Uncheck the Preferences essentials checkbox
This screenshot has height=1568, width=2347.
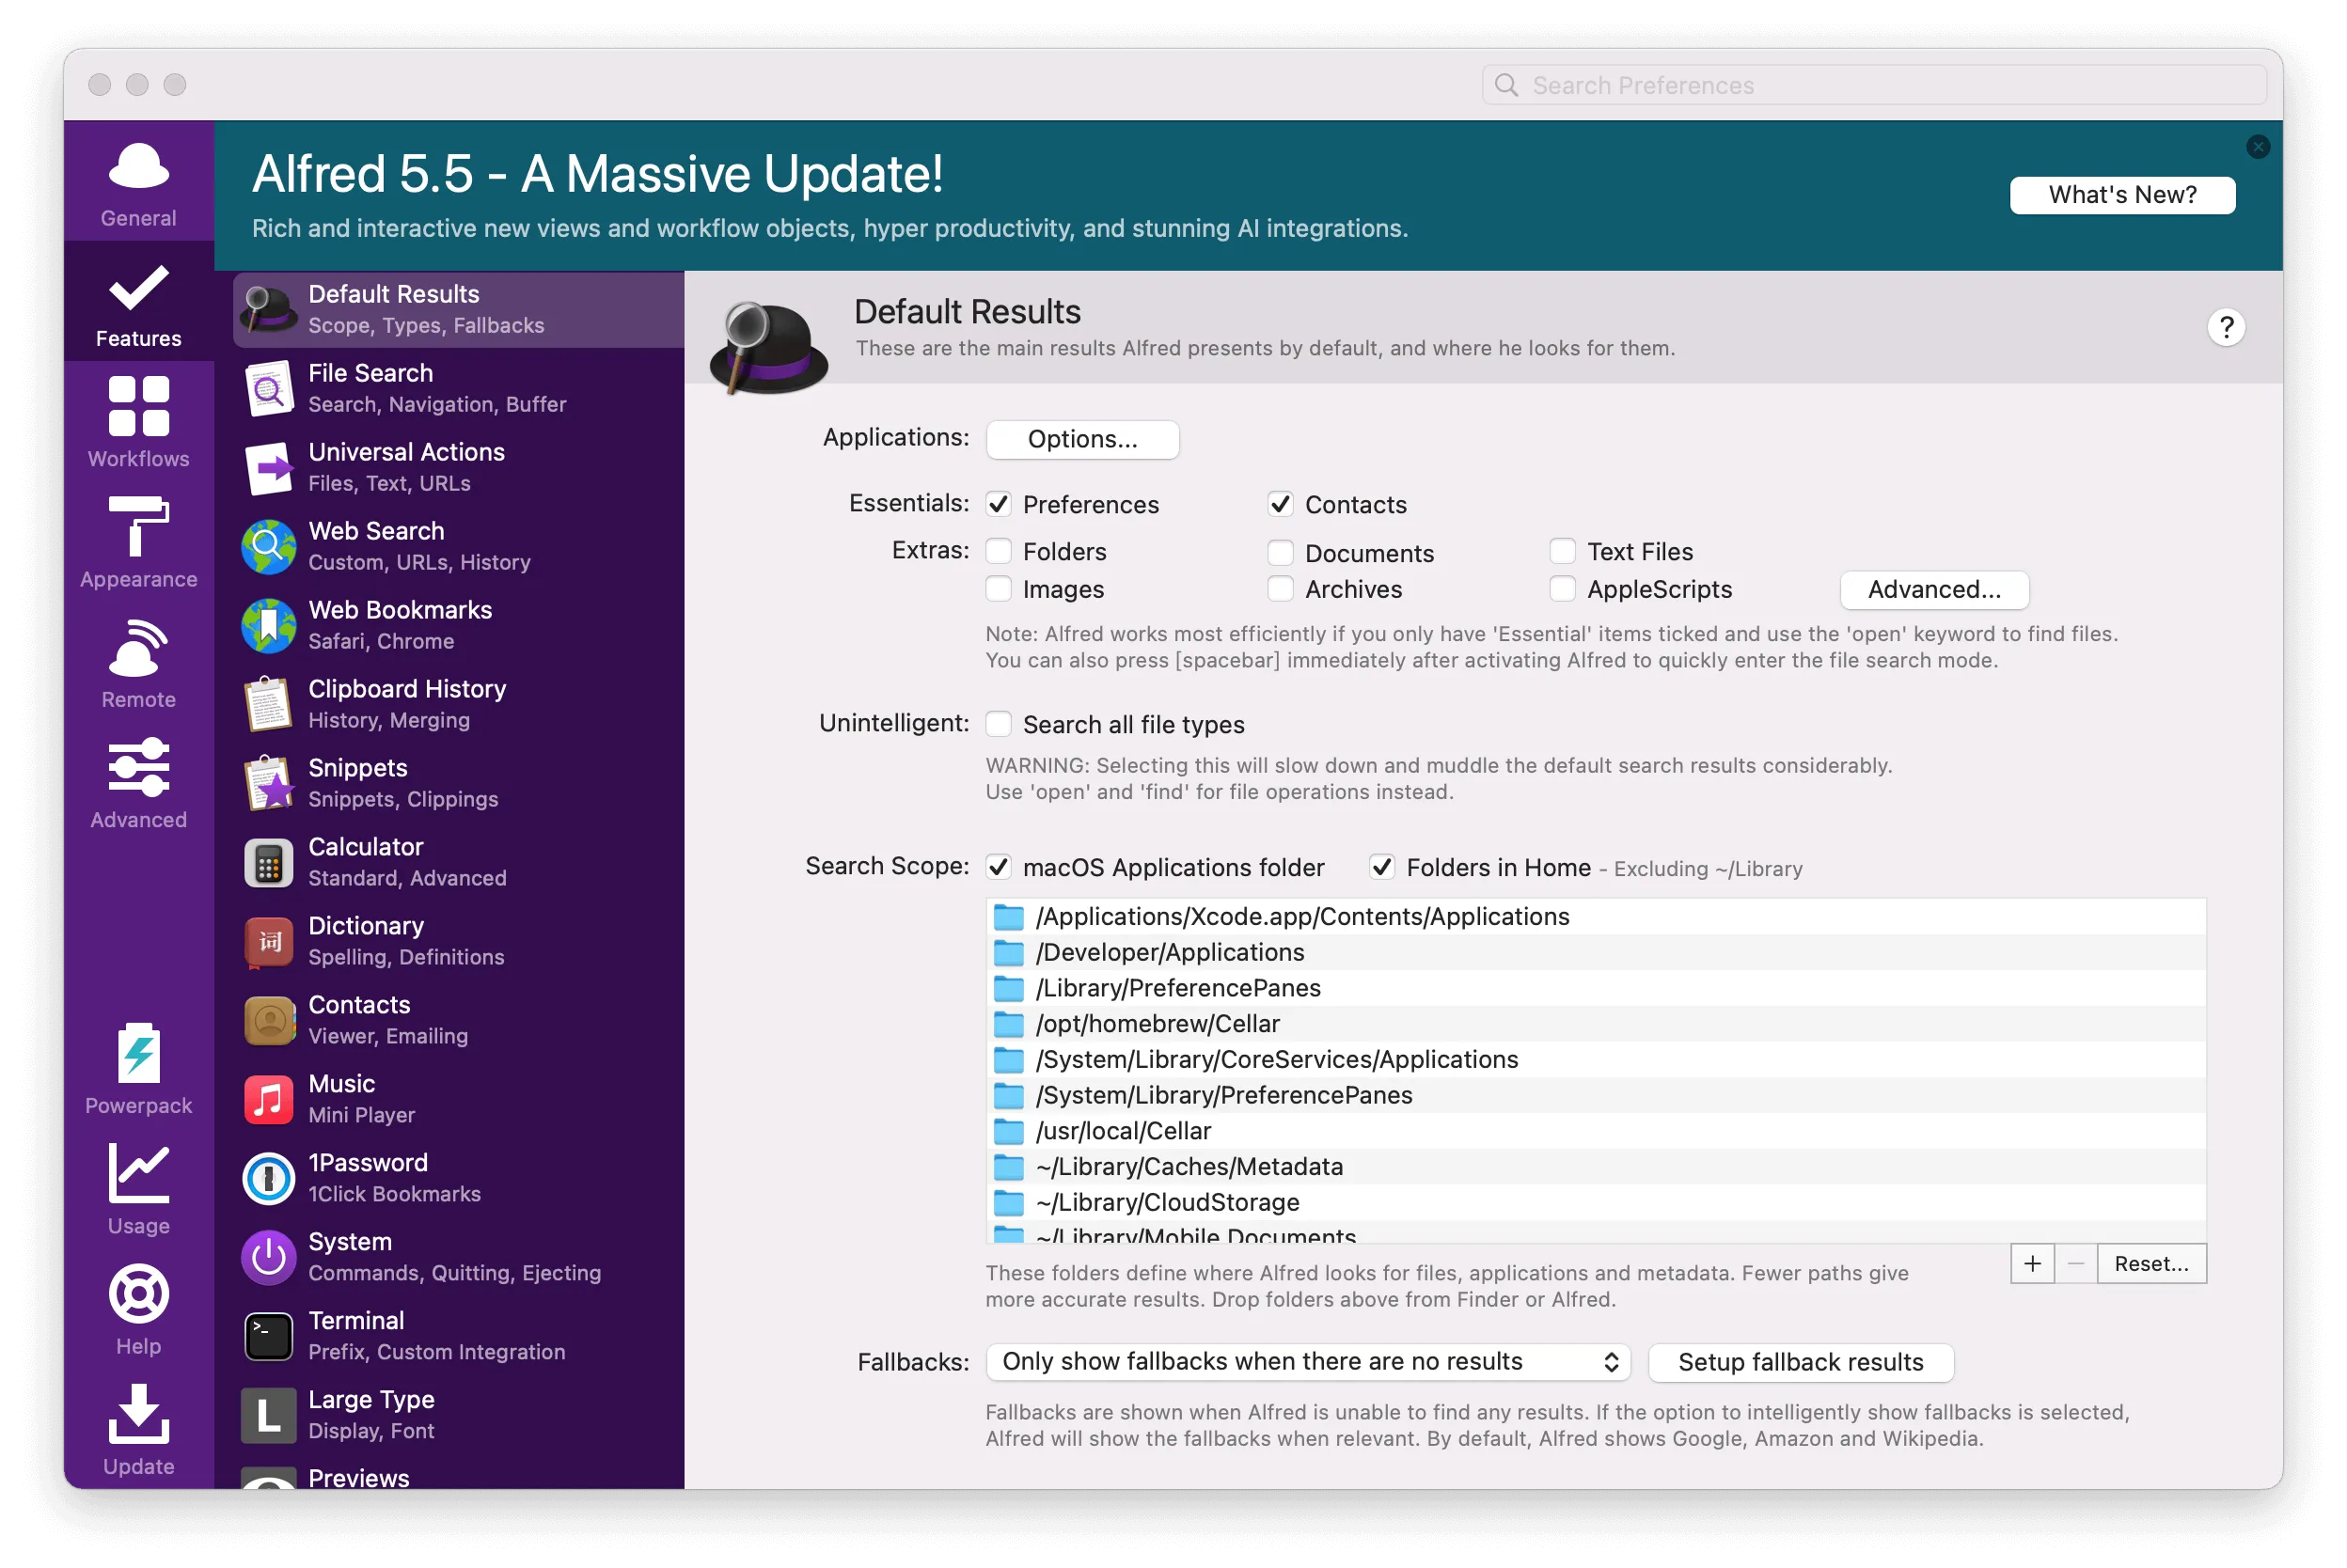pos(998,504)
